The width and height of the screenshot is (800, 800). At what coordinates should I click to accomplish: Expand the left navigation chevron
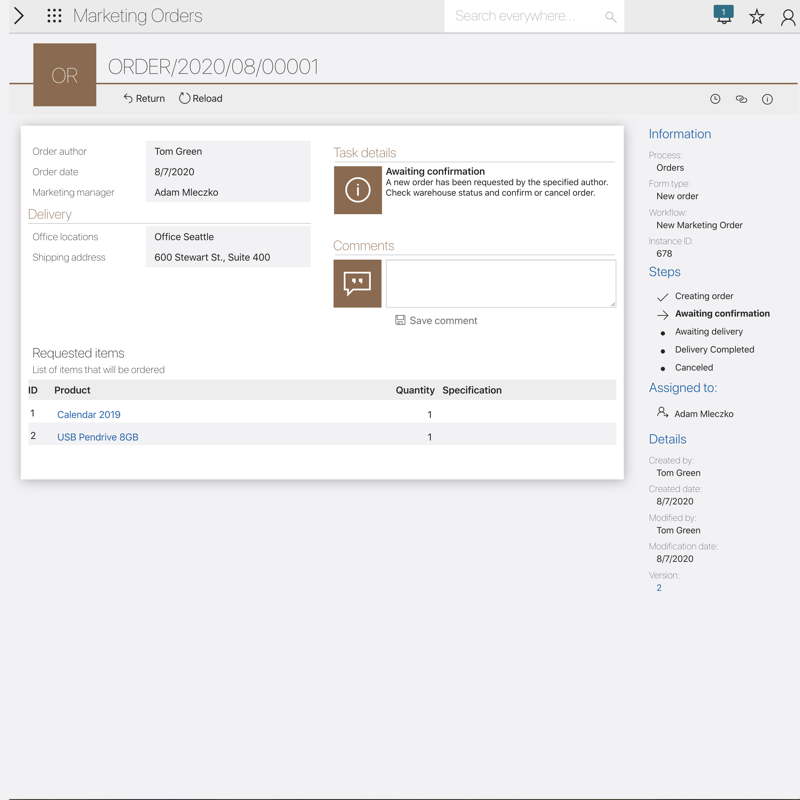18,16
